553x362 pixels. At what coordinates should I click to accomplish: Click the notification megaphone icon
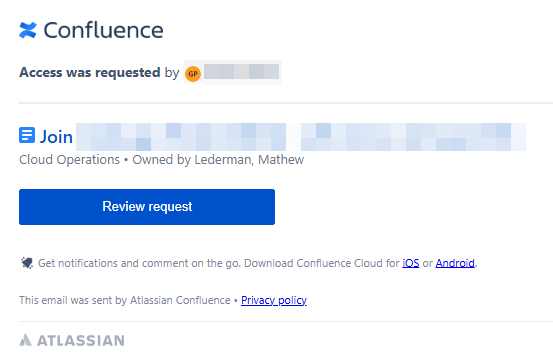pos(27,263)
